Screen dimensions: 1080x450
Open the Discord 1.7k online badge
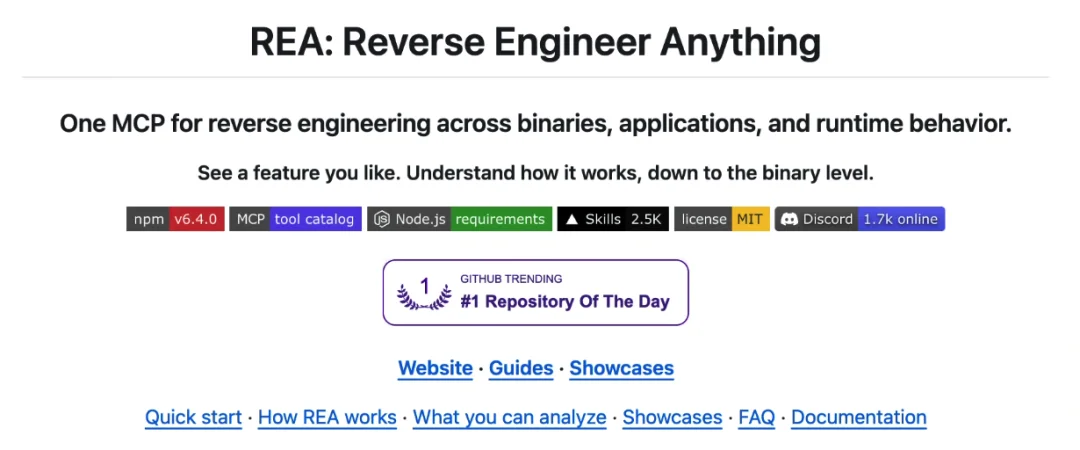(x=860, y=219)
